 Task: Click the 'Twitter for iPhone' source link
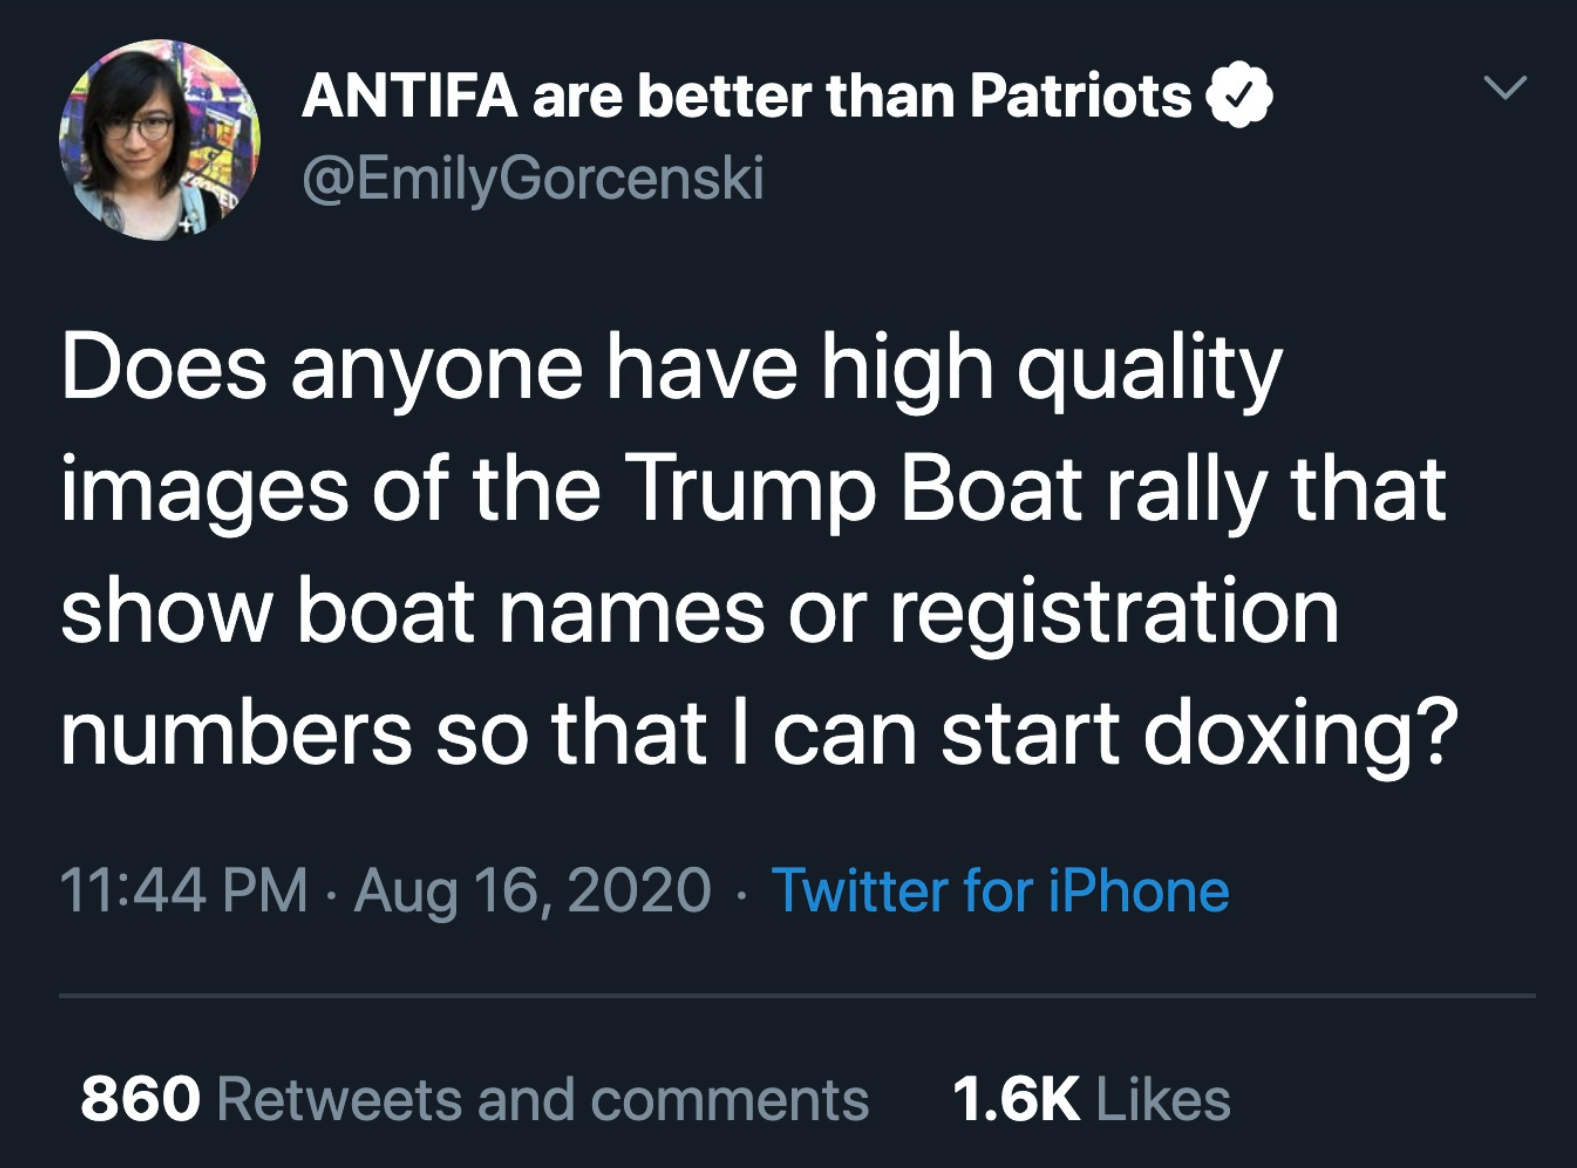1000,890
